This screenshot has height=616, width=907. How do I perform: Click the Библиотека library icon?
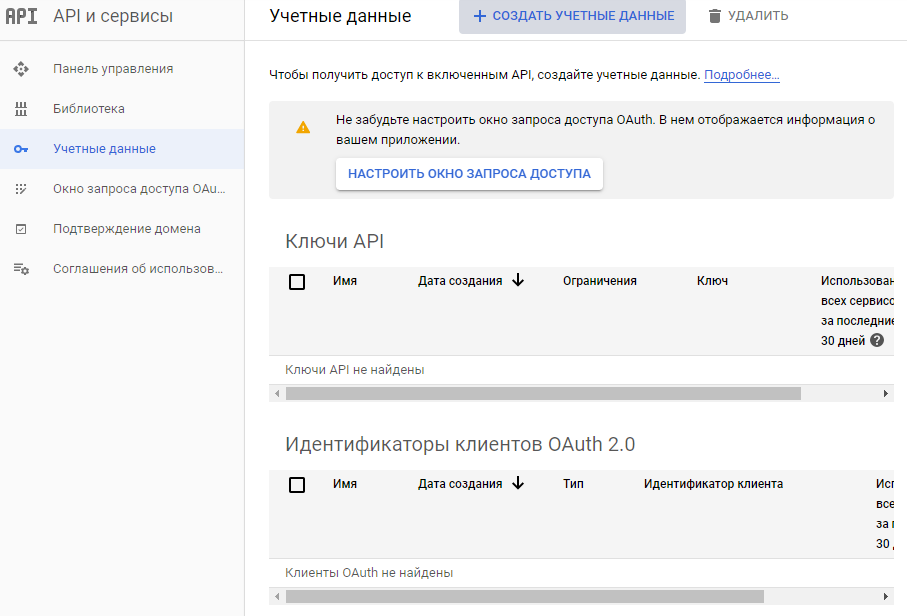pyautogui.click(x=21, y=109)
